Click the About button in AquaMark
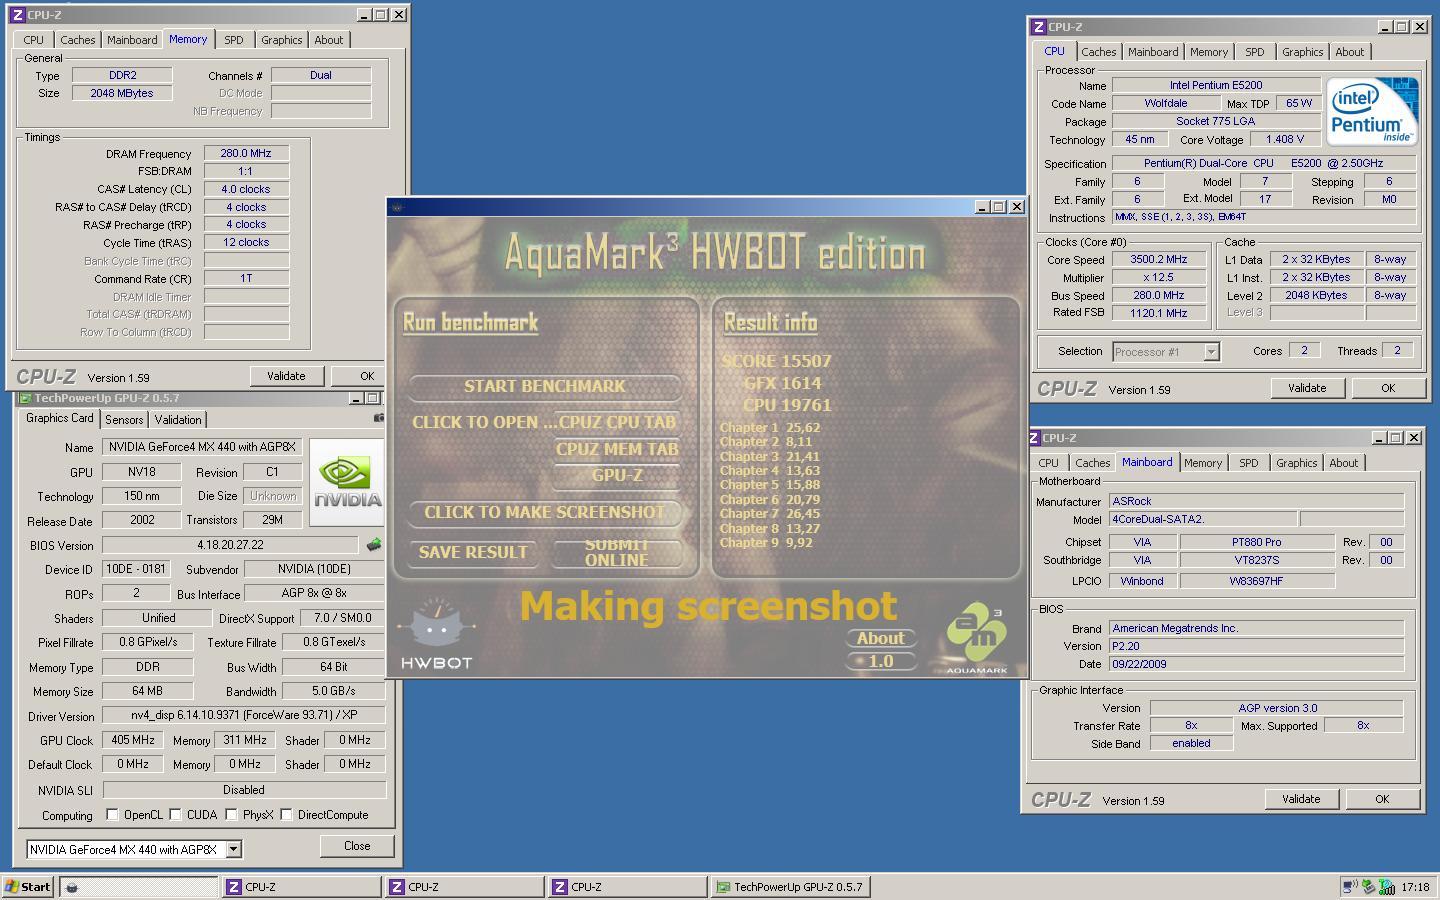 (881, 638)
